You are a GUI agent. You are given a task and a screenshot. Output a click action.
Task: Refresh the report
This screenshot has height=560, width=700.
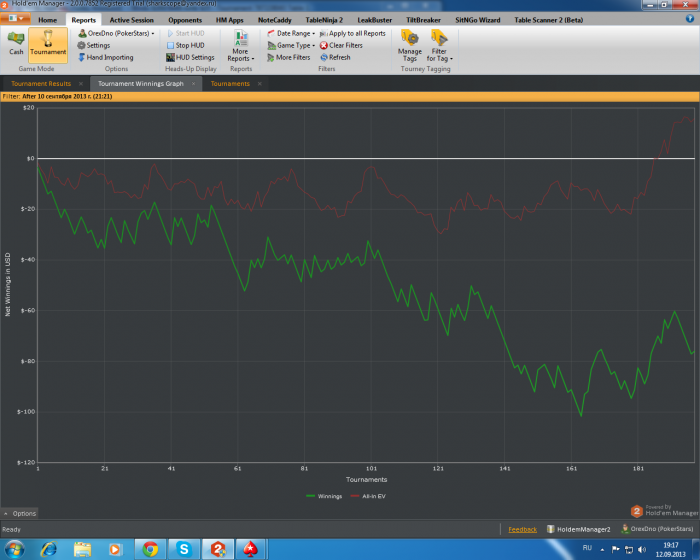335,57
